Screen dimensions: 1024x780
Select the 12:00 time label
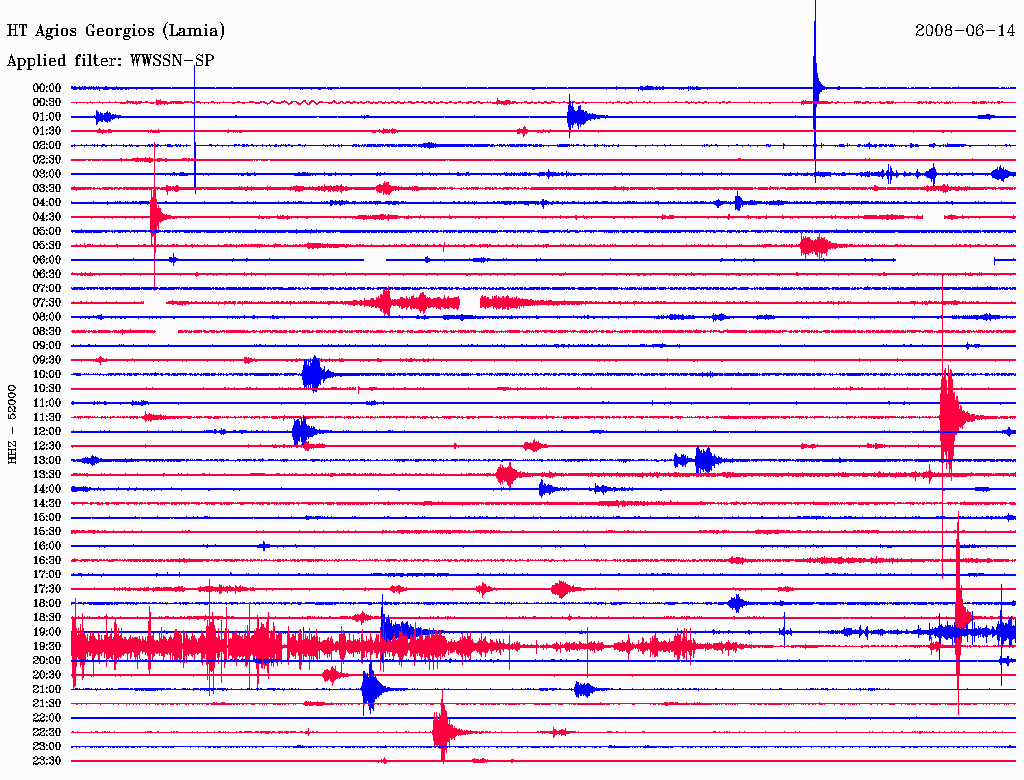(47, 432)
